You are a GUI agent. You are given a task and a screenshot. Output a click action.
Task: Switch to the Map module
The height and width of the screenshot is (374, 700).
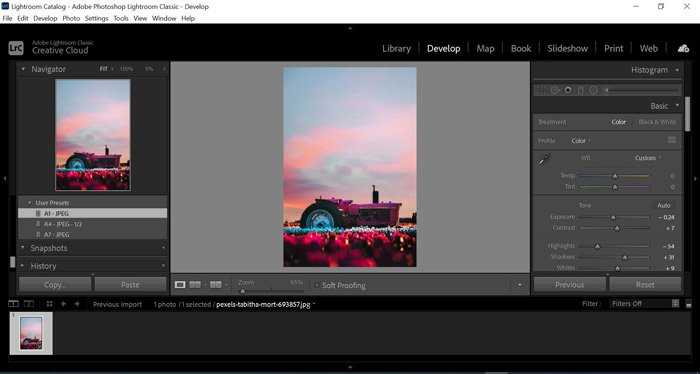point(485,49)
